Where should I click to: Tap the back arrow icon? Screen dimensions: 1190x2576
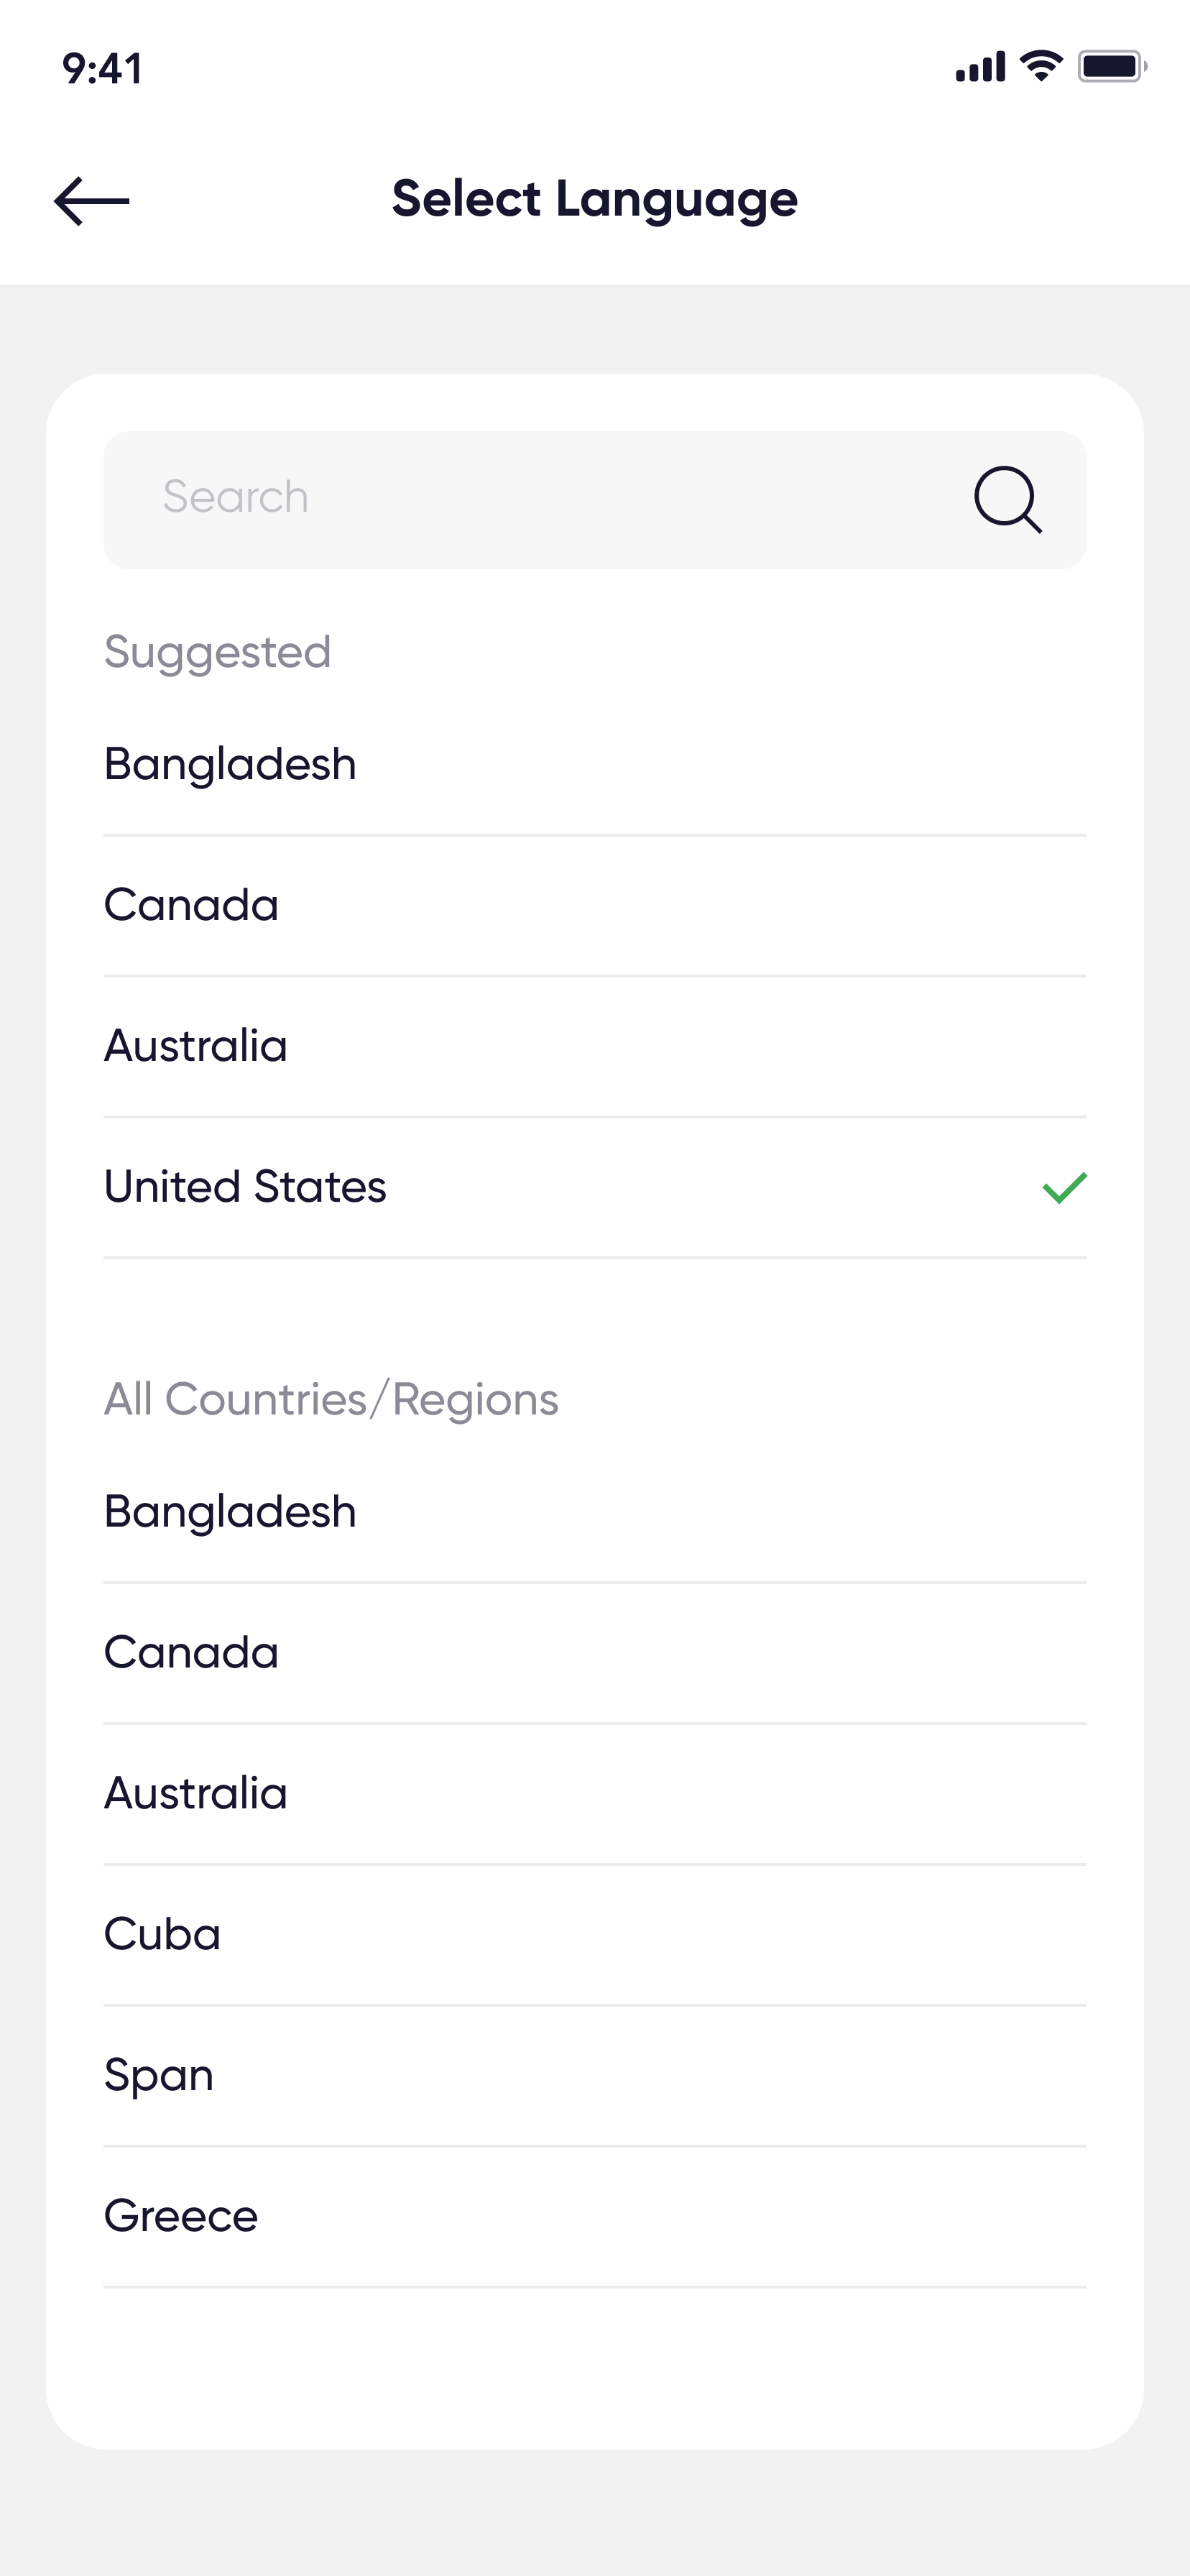click(91, 201)
